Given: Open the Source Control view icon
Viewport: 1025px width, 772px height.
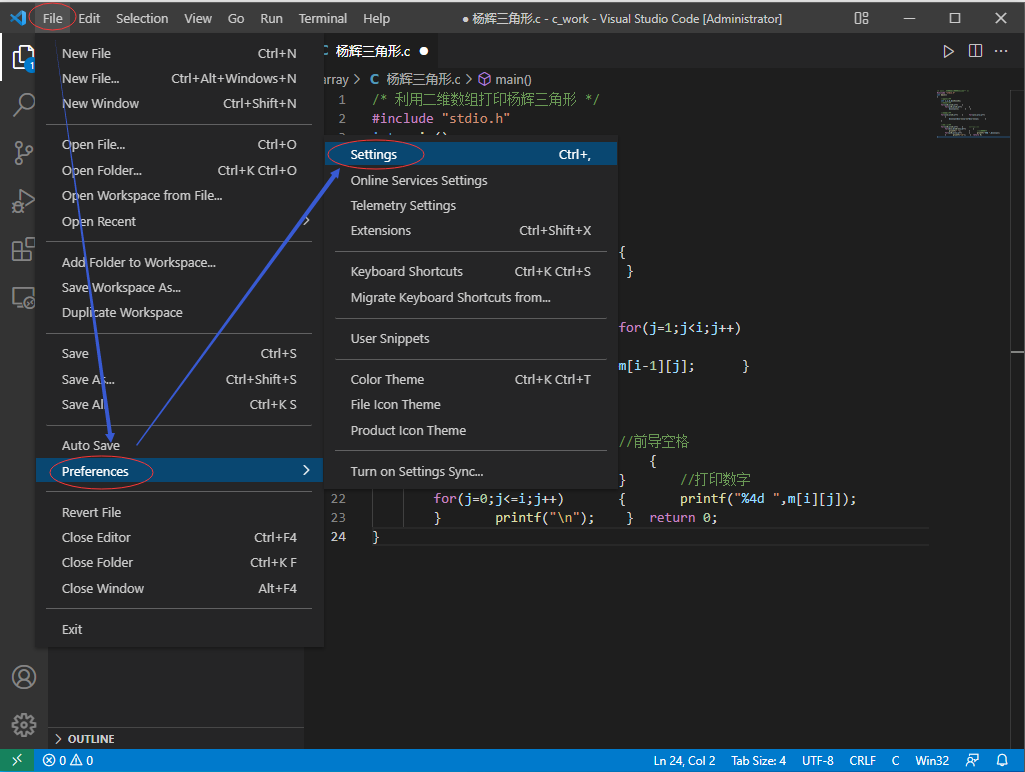Looking at the screenshot, I should (x=24, y=153).
